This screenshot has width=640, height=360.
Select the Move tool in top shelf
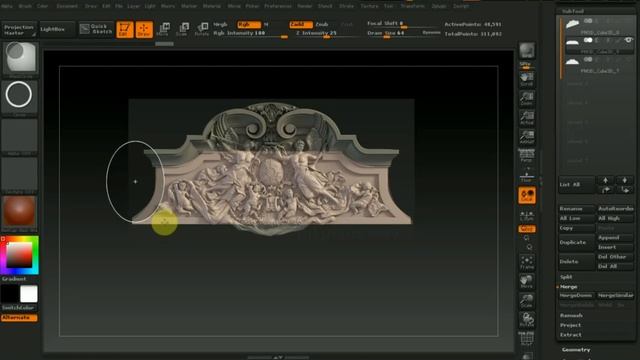tap(163, 29)
